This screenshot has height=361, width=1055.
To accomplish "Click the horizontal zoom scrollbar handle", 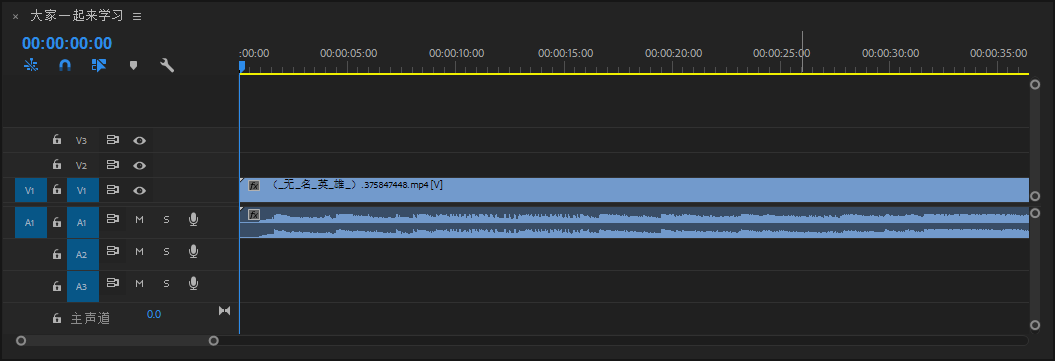I will click(117, 341).
